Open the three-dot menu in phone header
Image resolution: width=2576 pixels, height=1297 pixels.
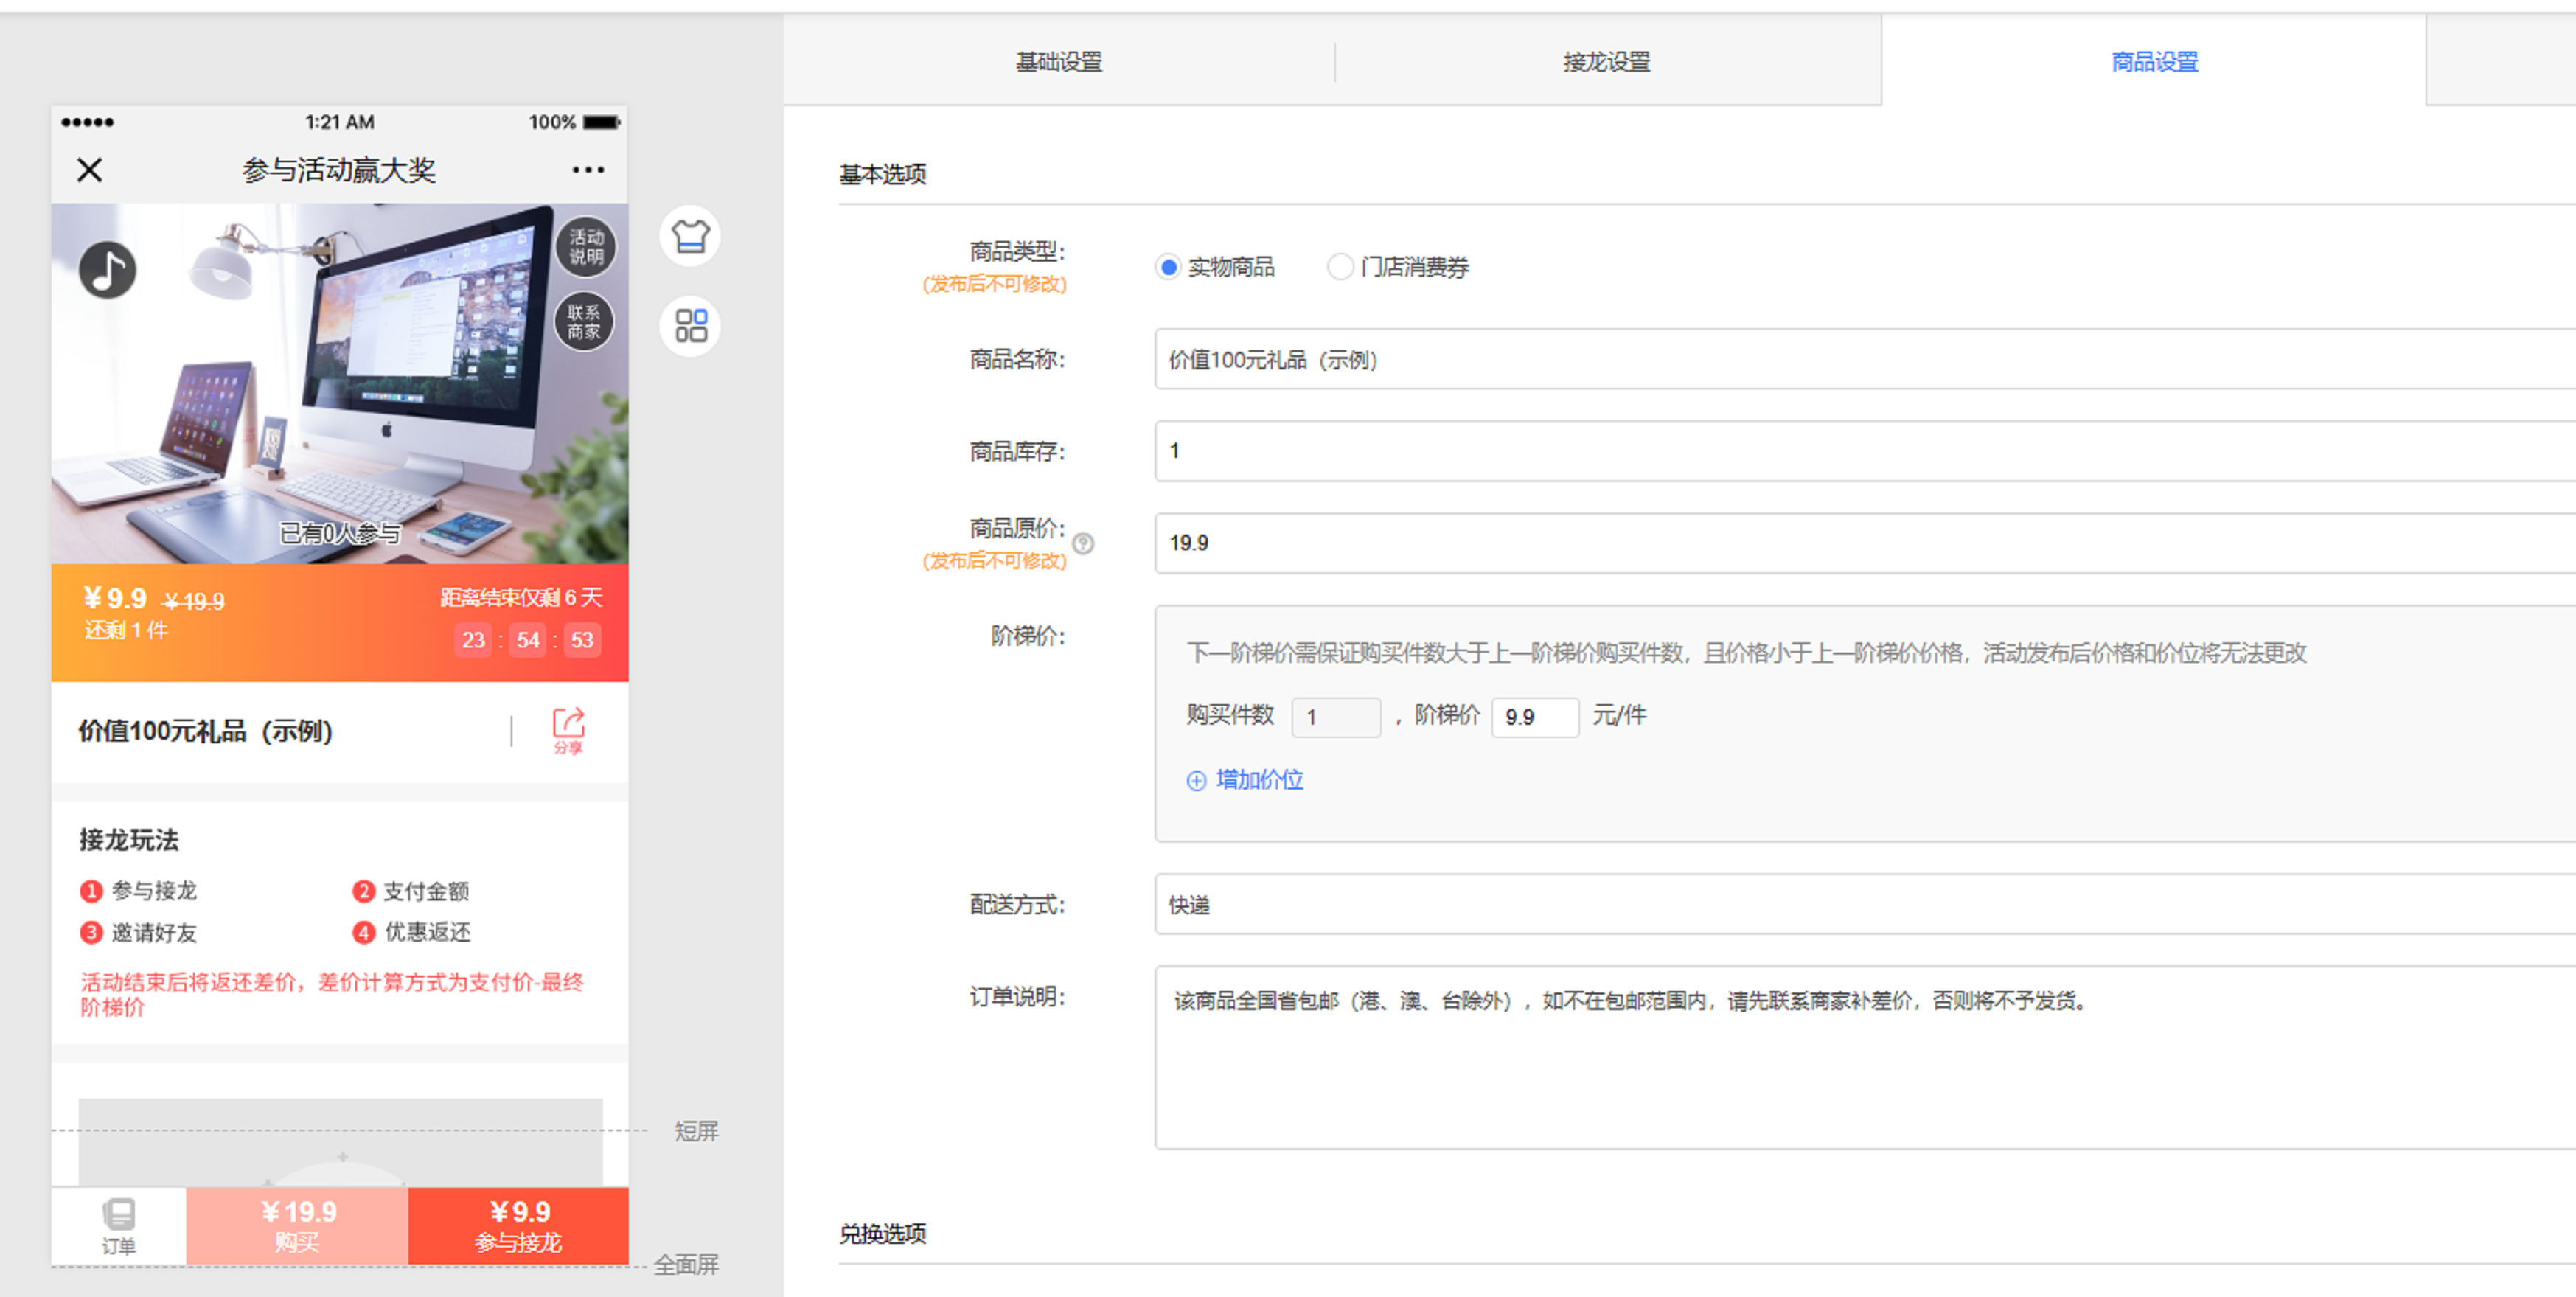pos(588,170)
